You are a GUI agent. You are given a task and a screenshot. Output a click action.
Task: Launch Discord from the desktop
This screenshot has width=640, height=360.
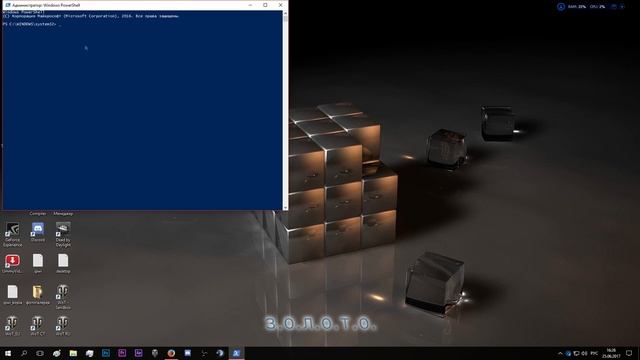pos(38,232)
